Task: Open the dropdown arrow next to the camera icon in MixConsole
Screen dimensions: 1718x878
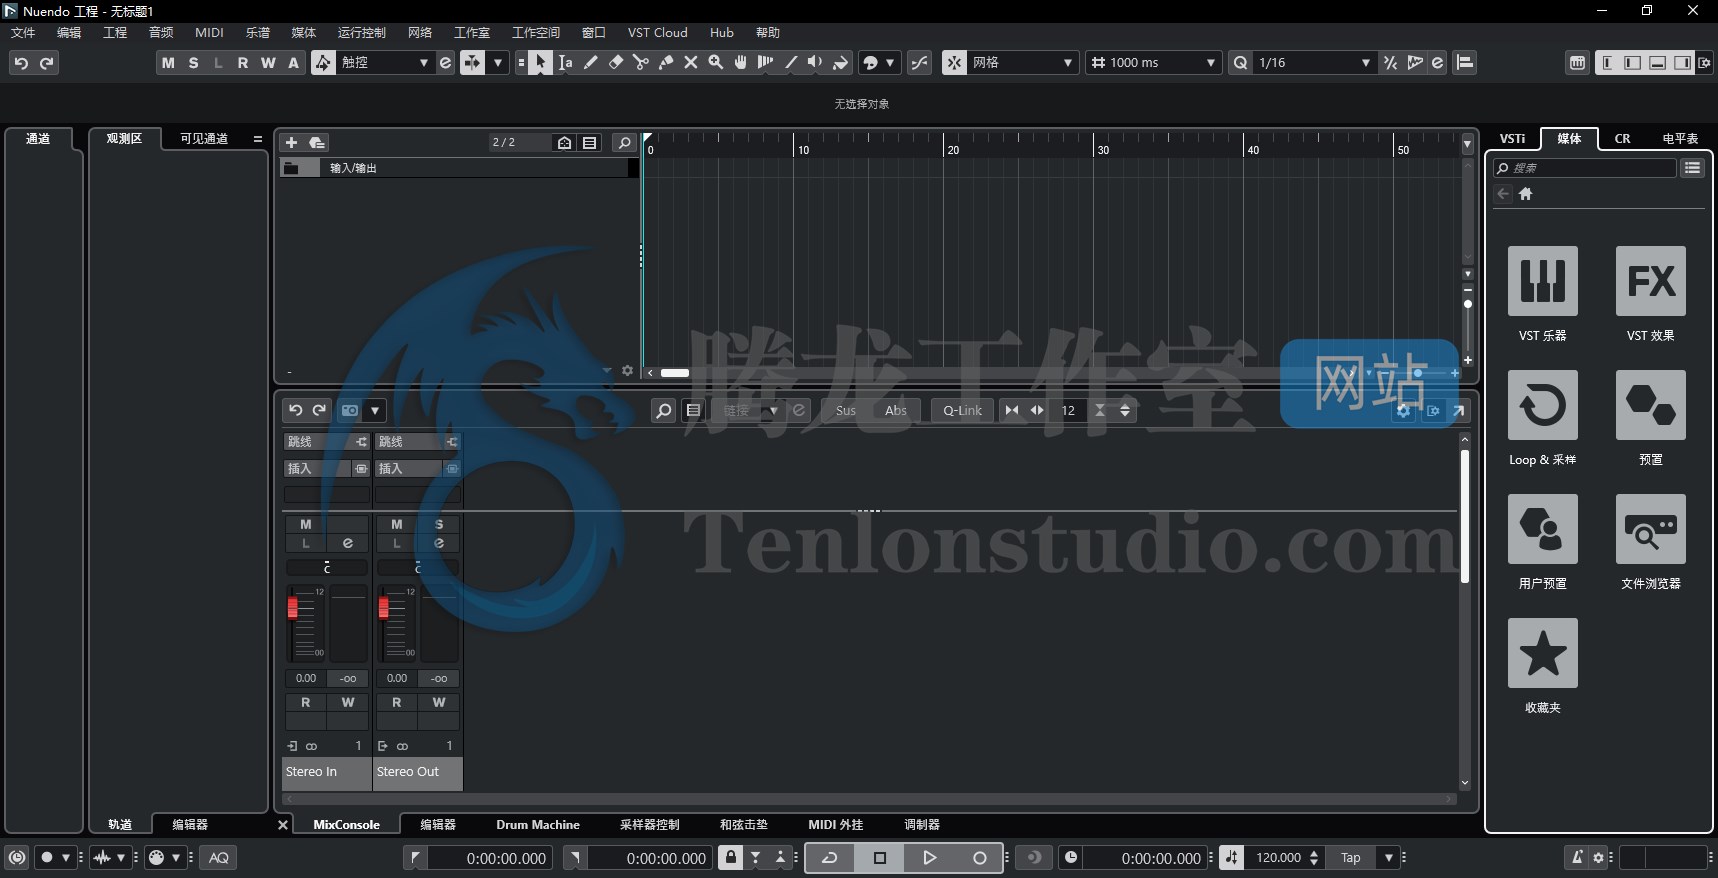Action: pos(375,410)
